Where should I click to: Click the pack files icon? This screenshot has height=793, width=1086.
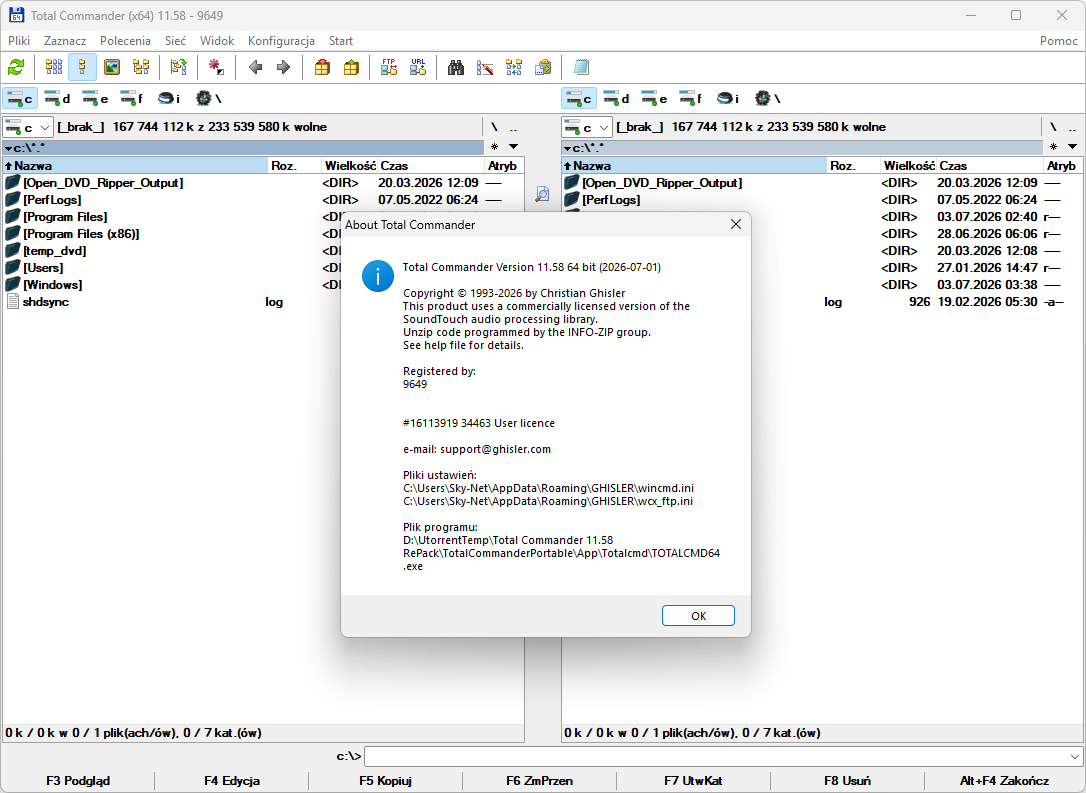click(322, 67)
